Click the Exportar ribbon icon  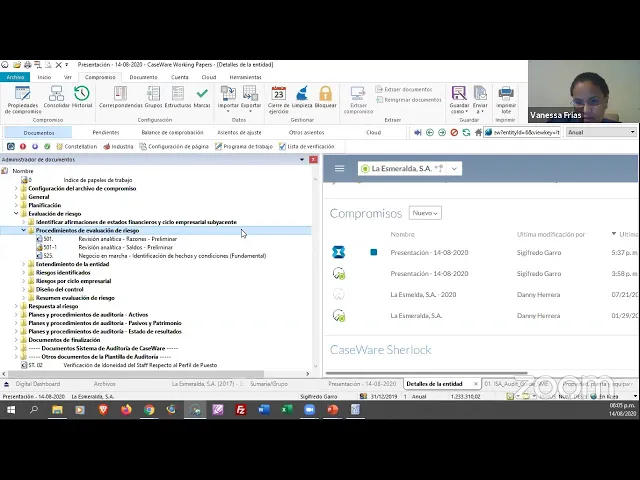(251, 99)
